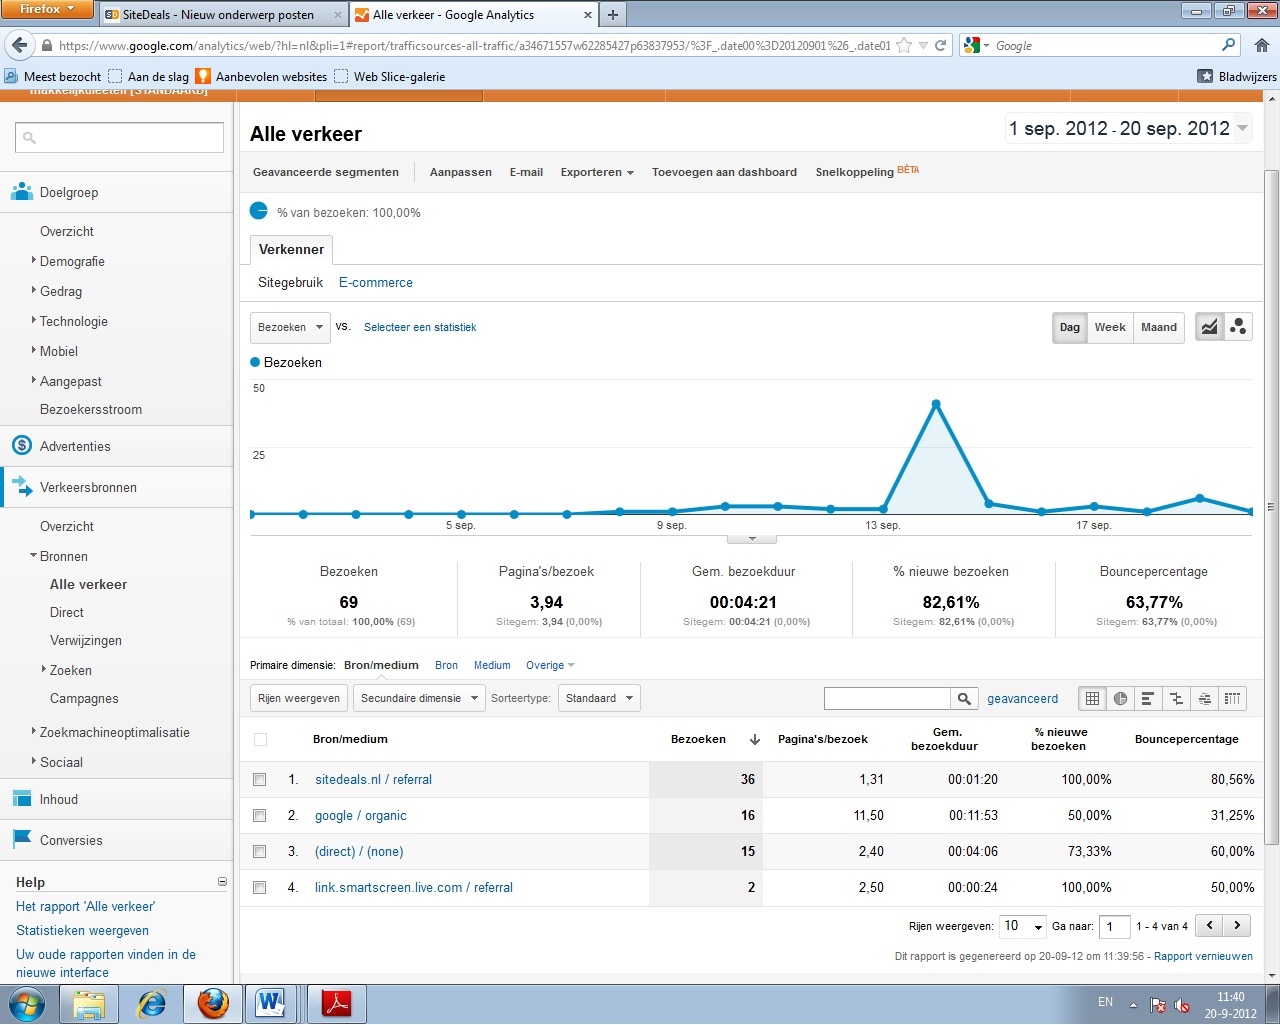Click the Inhoud section icon
Screen dimensions: 1280x1025
click(22, 799)
